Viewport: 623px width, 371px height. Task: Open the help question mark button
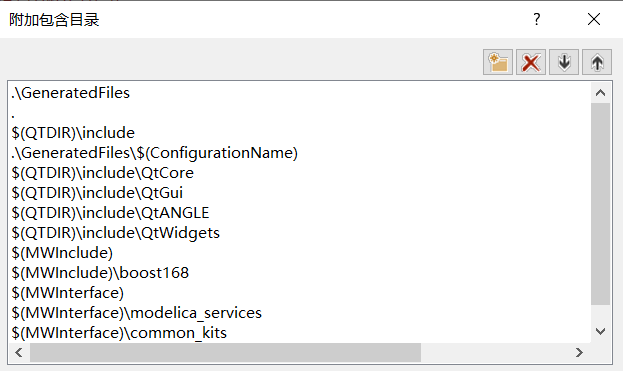(x=537, y=19)
